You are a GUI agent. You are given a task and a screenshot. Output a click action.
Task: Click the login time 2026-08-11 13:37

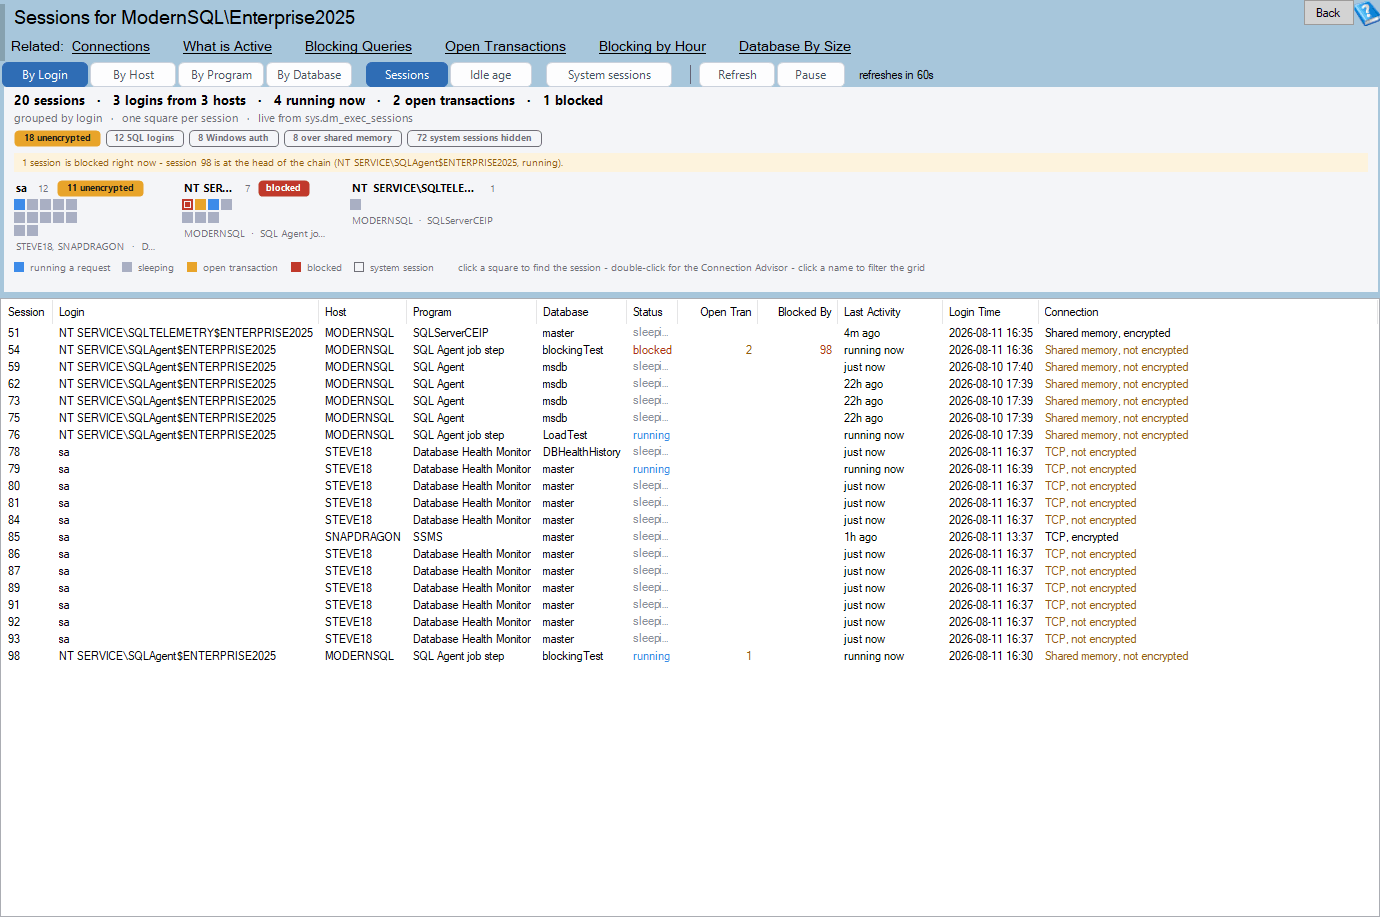[x=991, y=537]
